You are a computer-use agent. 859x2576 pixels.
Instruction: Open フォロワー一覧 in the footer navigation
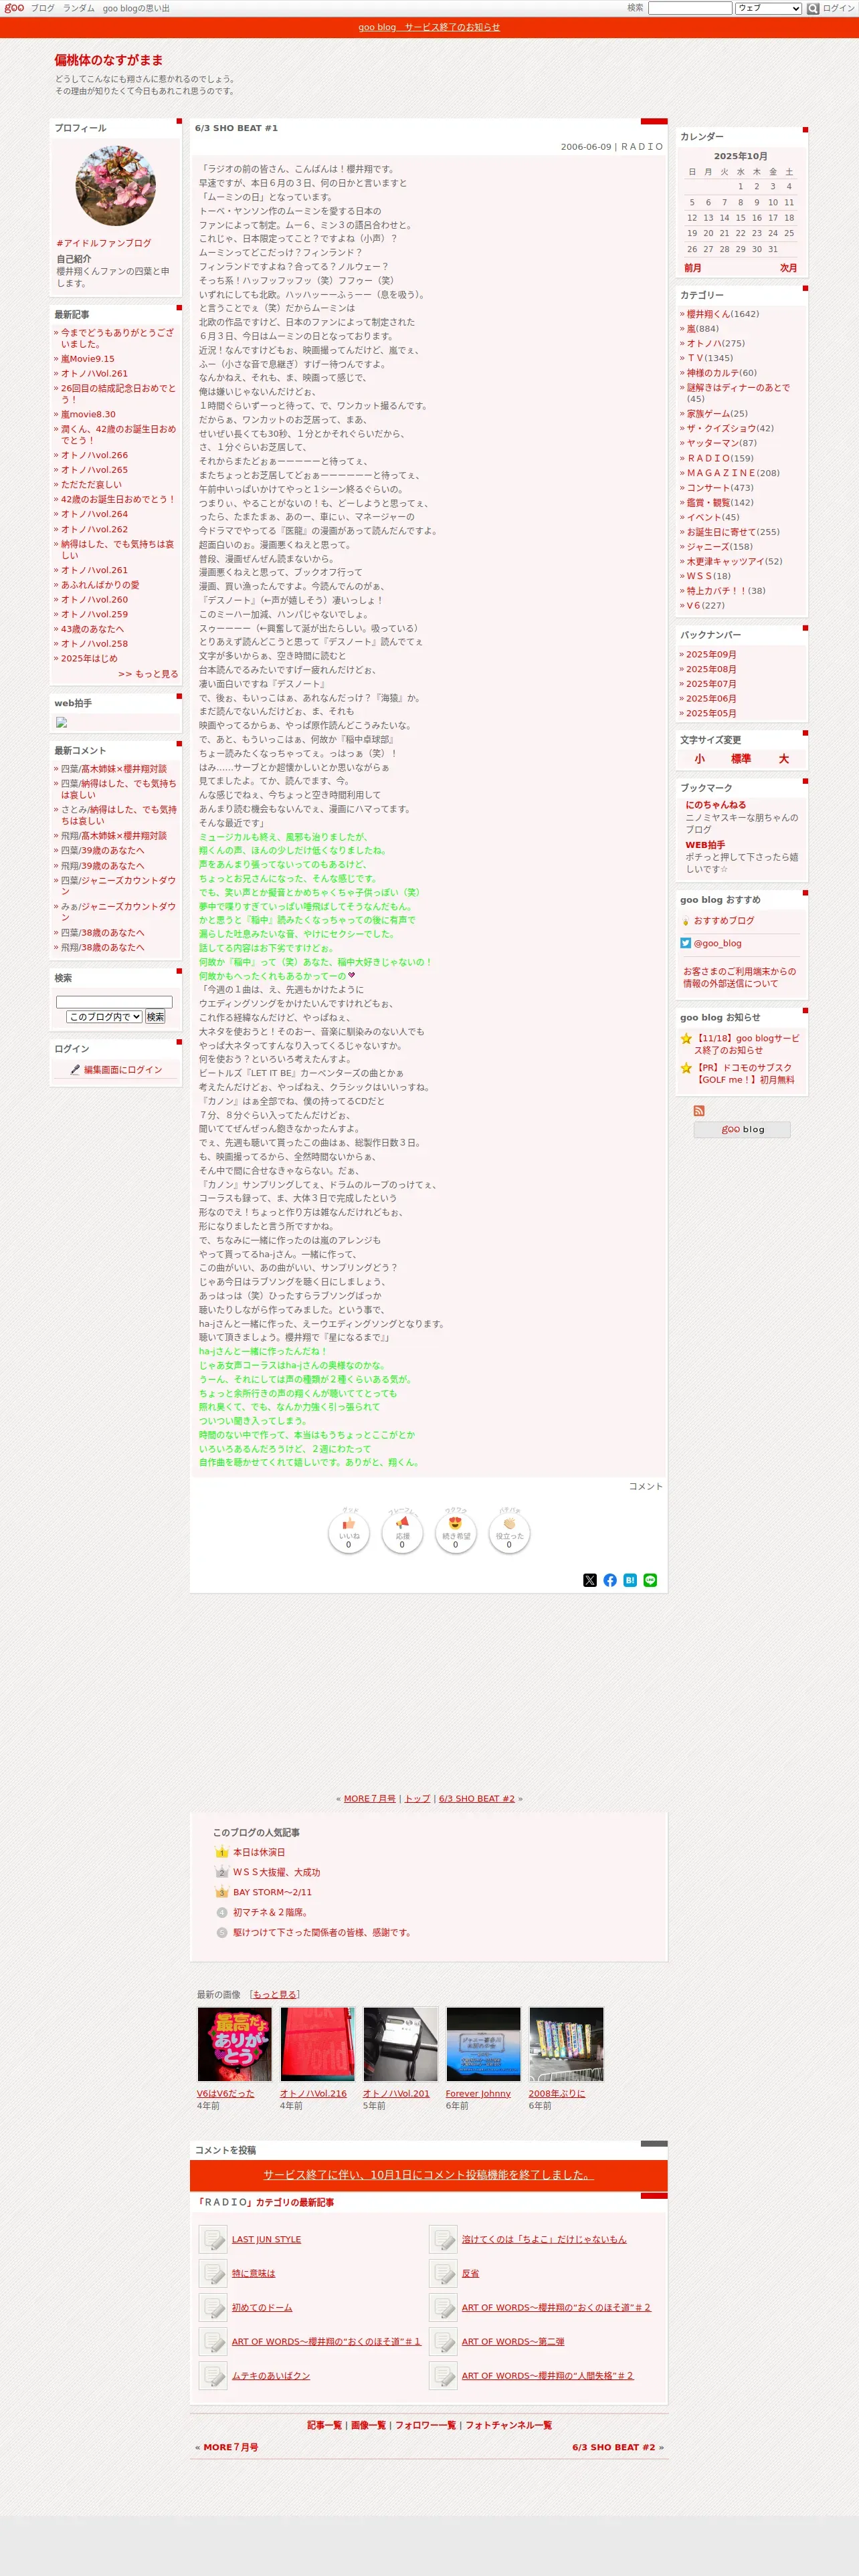(425, 2425)
